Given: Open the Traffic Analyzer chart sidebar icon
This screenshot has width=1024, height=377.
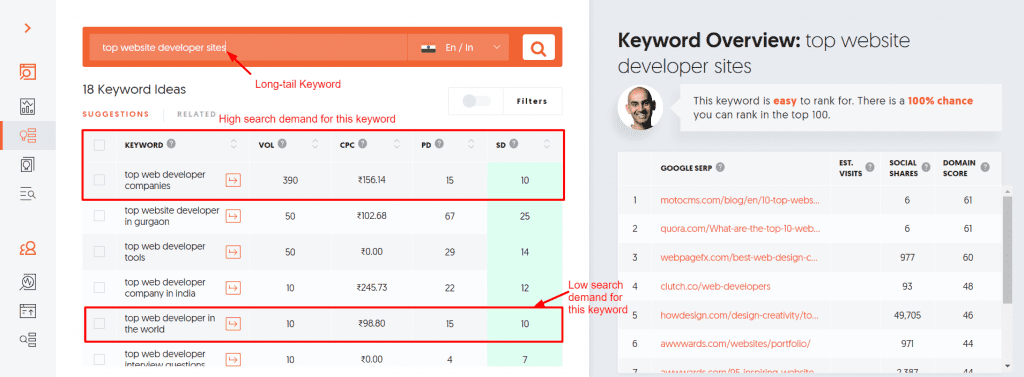Looking at the screenshot, I should pos(27,106).
